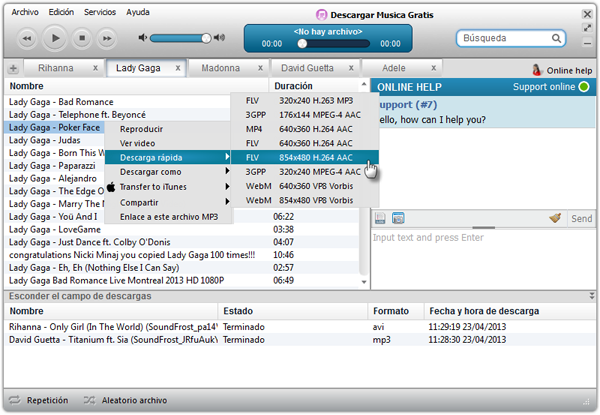The height and width of the screenshot is (415, 600).
Task: Collapse downloads with Esconder el campo de descargas
Action: coord(80,296)
